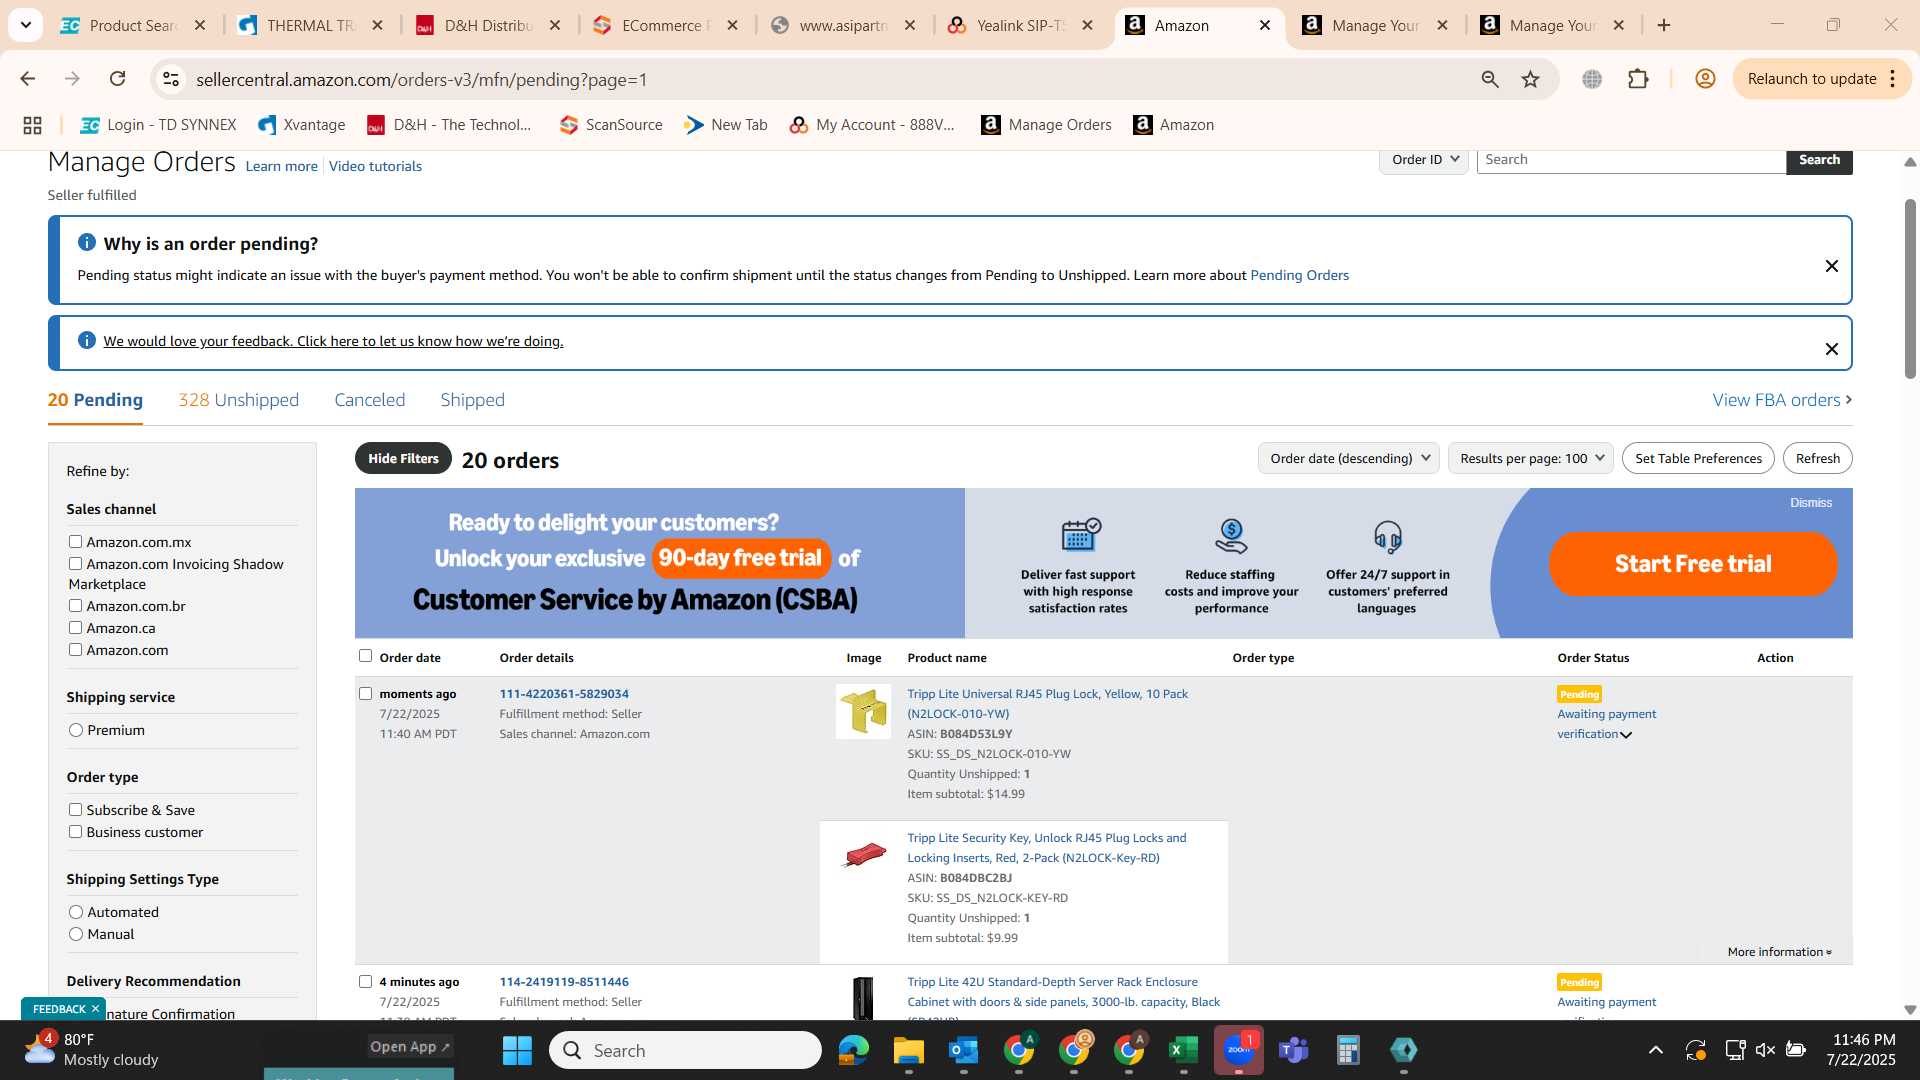Open Microsoft Teams from taskbar
This screenshot has width=1920, height=1080.
tap(1293, 1050)
